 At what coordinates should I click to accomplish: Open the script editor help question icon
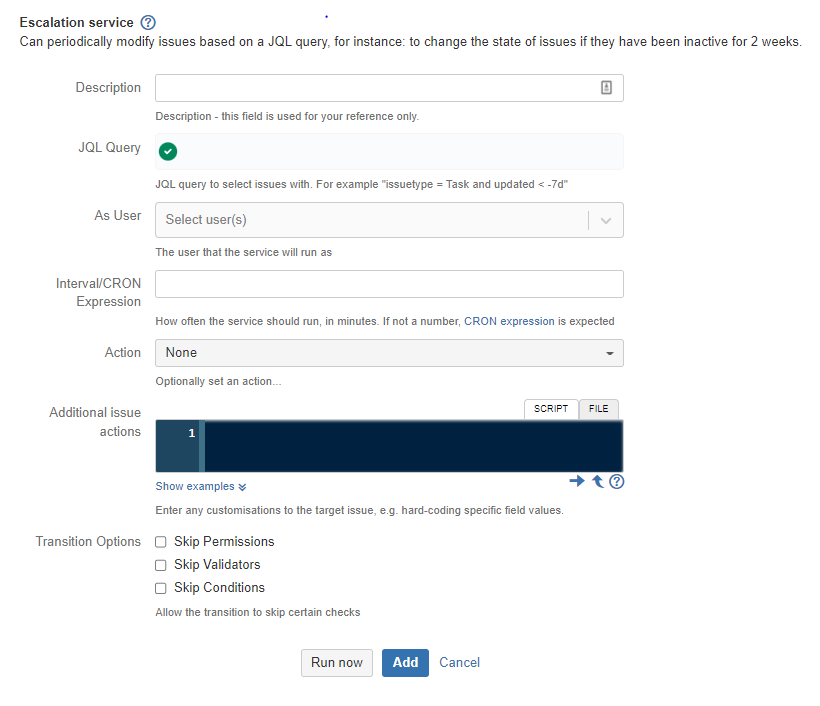[x=617, y=481]
